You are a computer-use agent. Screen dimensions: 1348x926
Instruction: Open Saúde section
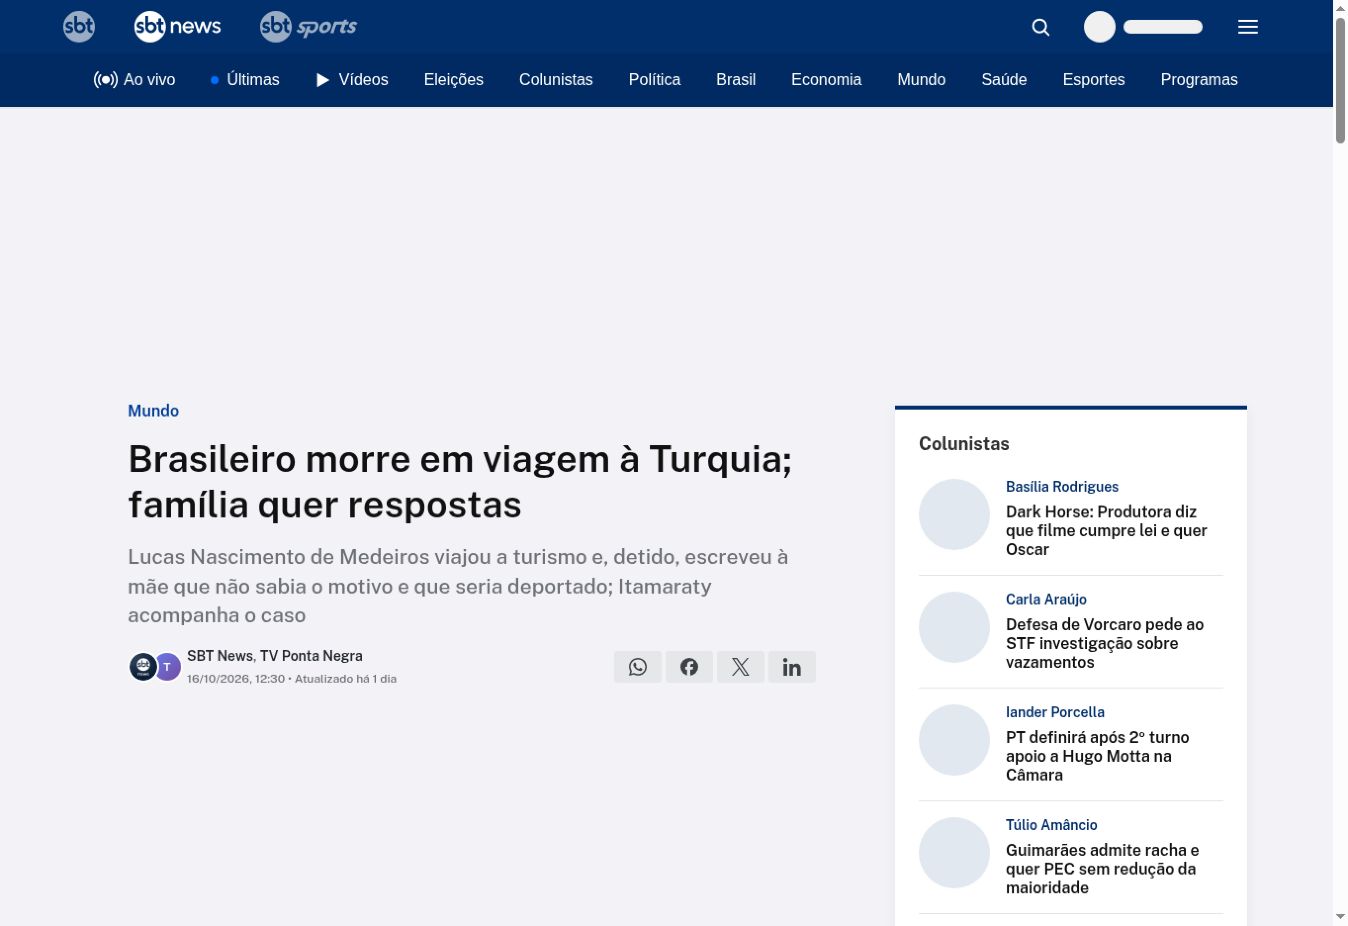(x=1004, y=80)
